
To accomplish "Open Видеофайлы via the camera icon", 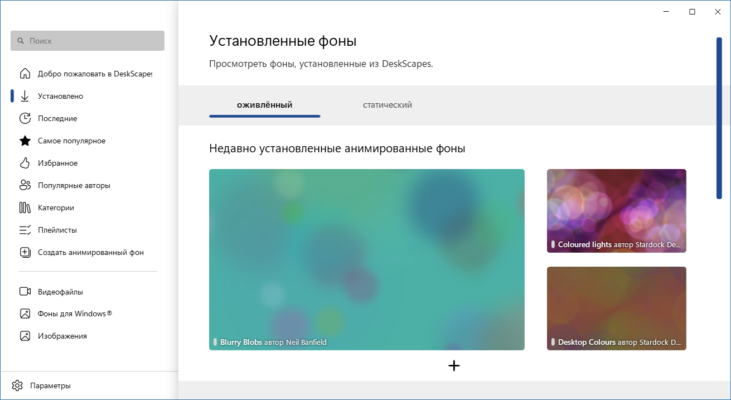I will (x=25, y=292).
